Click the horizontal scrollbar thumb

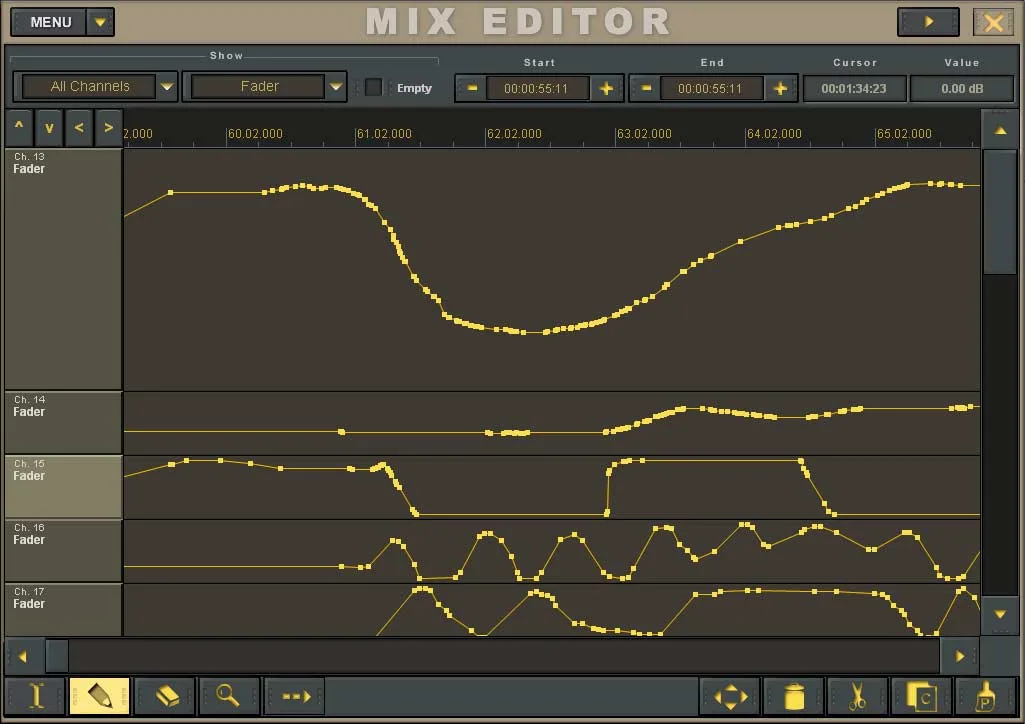pos(57,657)
